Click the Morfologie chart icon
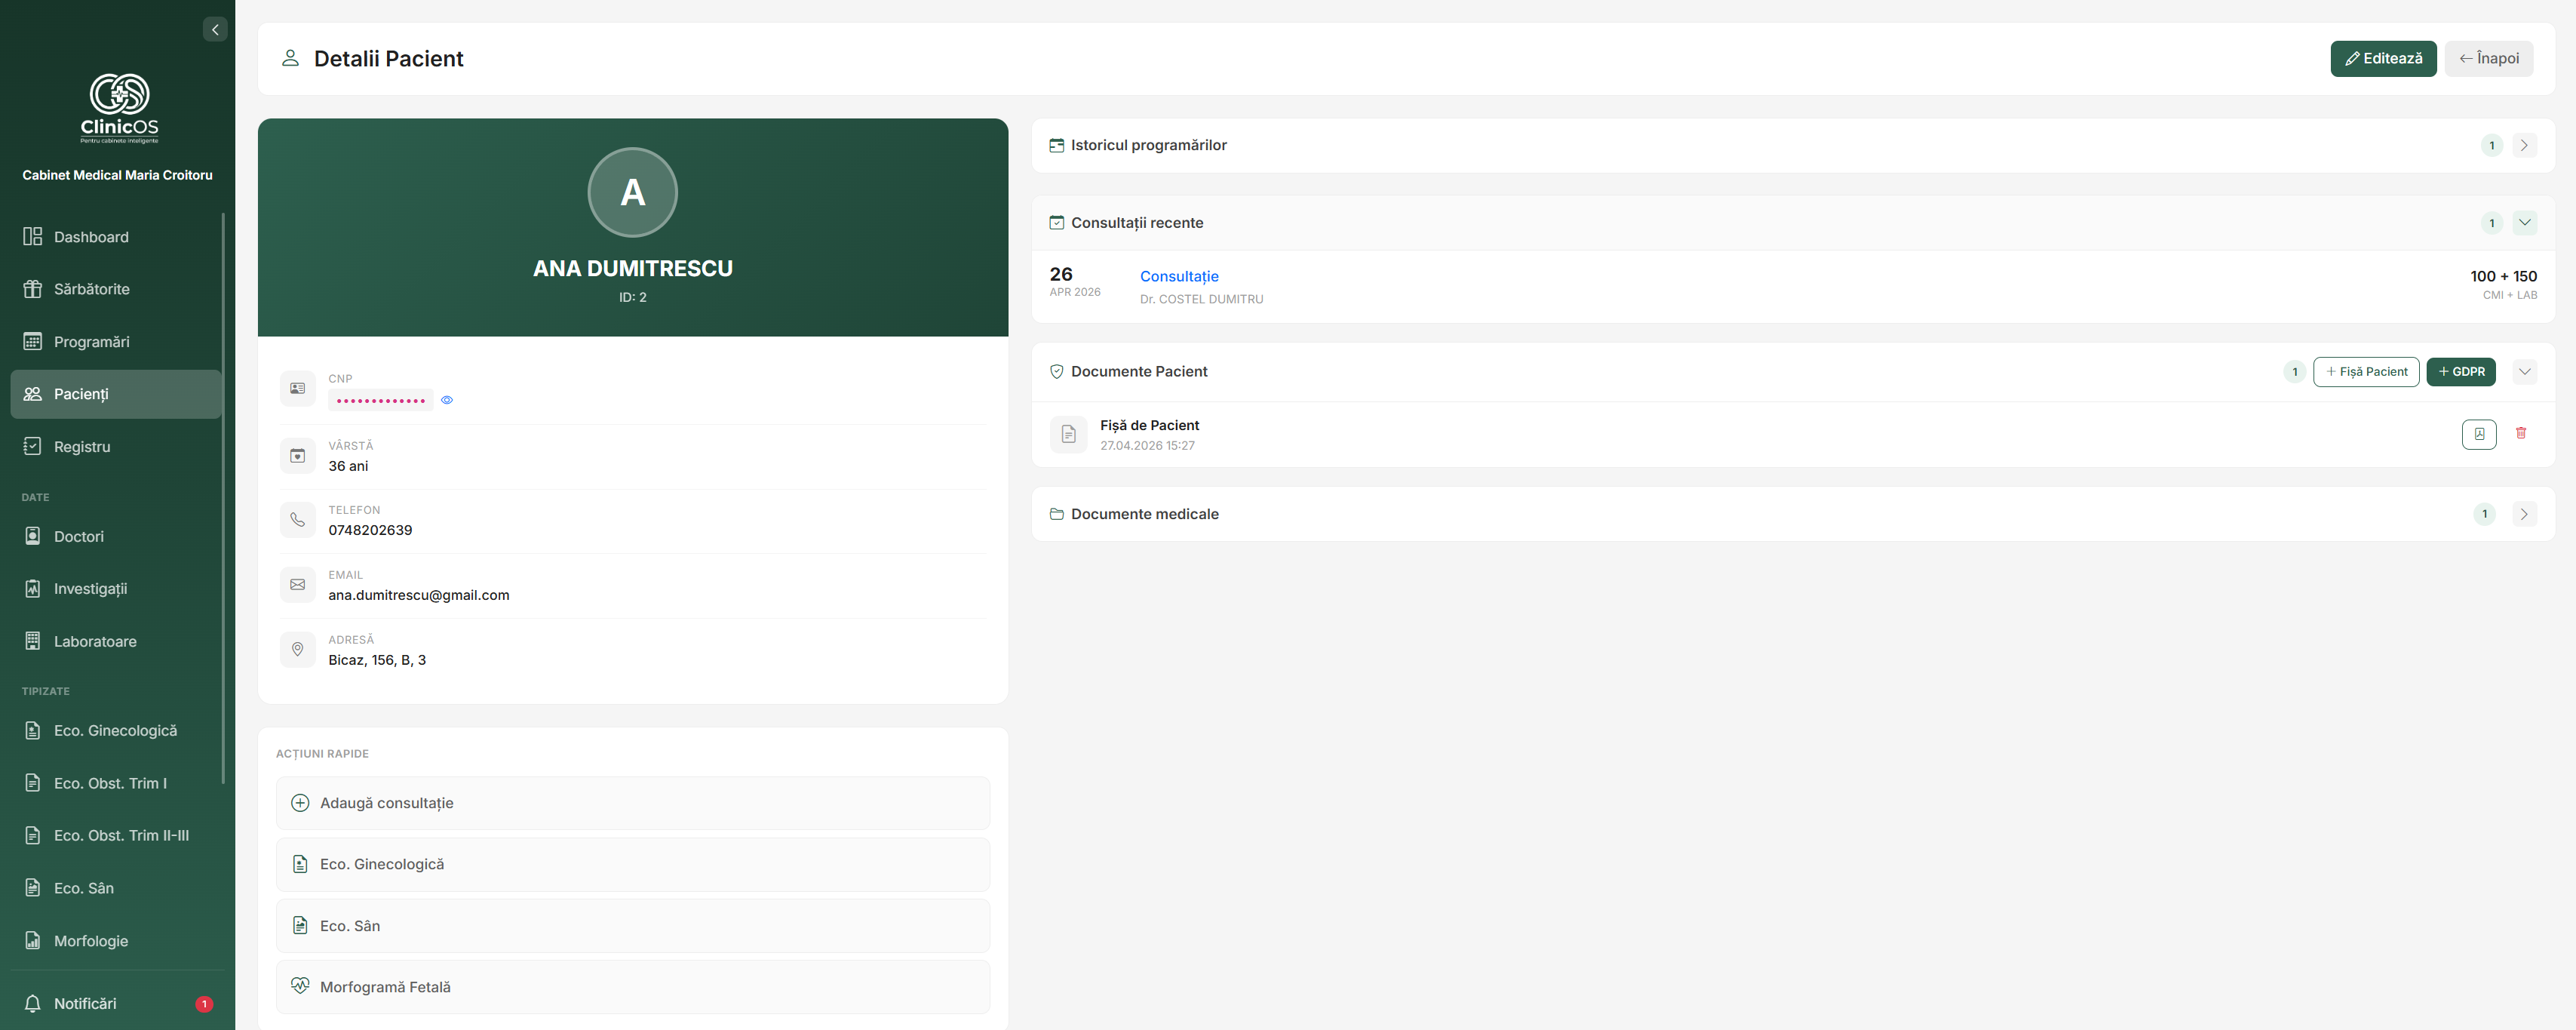 pos(33,941)
